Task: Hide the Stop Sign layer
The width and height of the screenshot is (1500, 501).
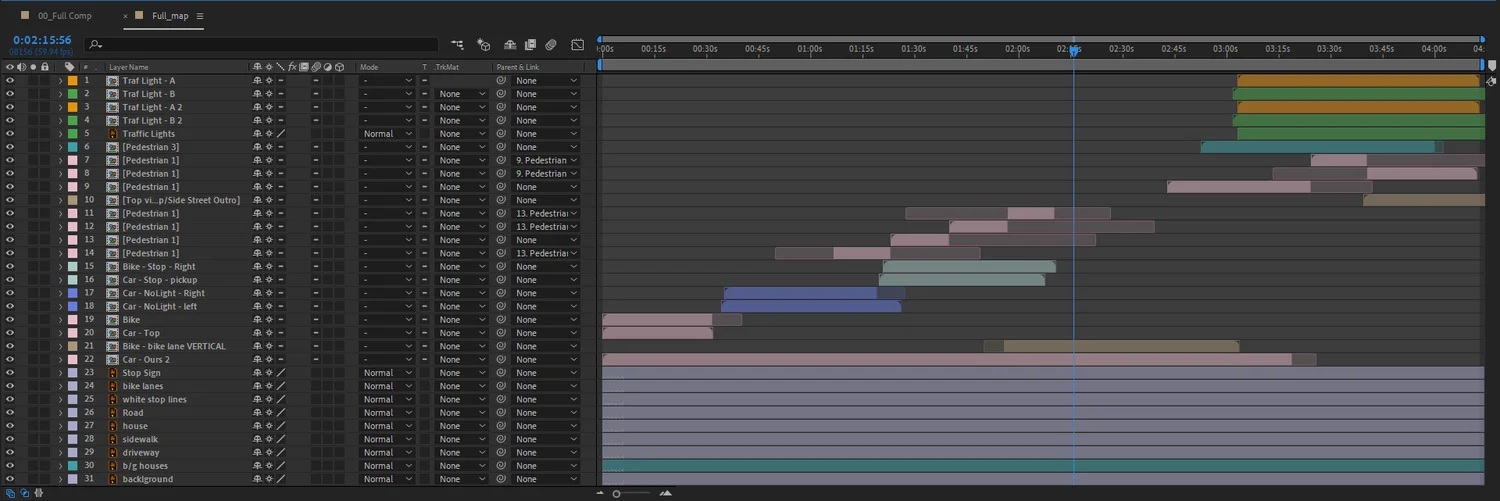Action: tap(10, 373)
